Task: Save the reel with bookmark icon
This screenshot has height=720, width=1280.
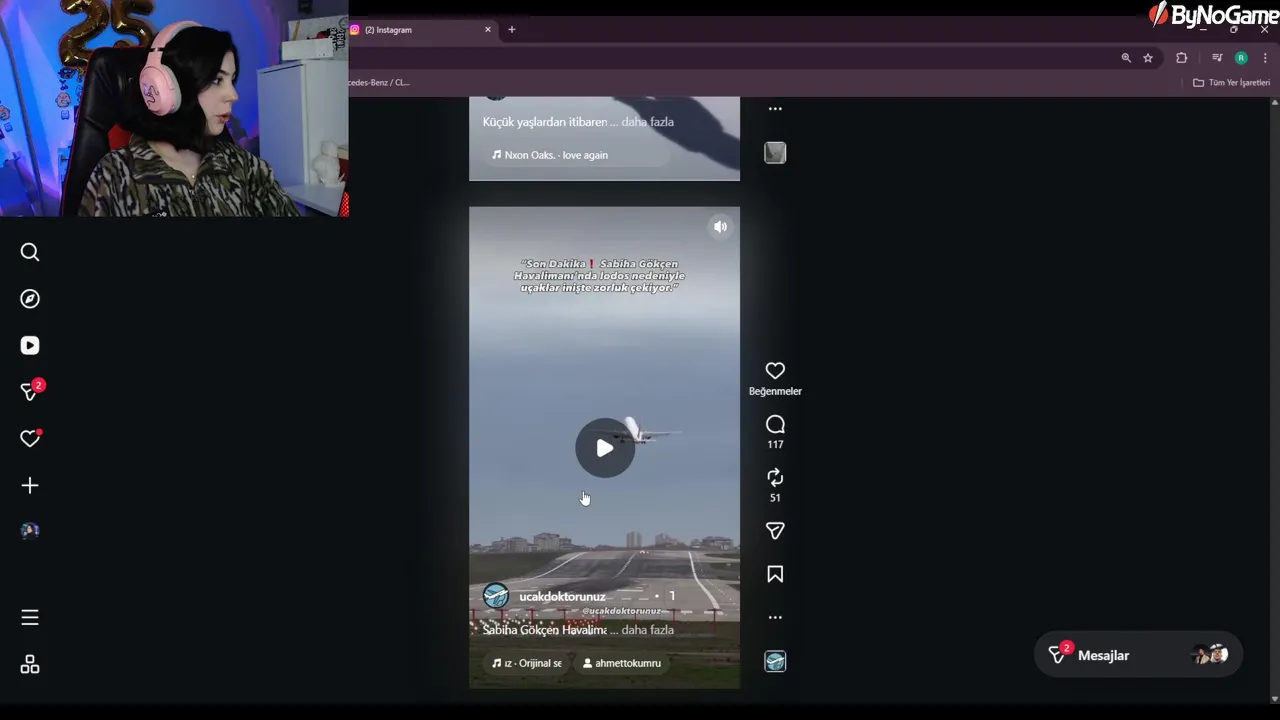Action: pyautogui.click(x=775, y=574)
